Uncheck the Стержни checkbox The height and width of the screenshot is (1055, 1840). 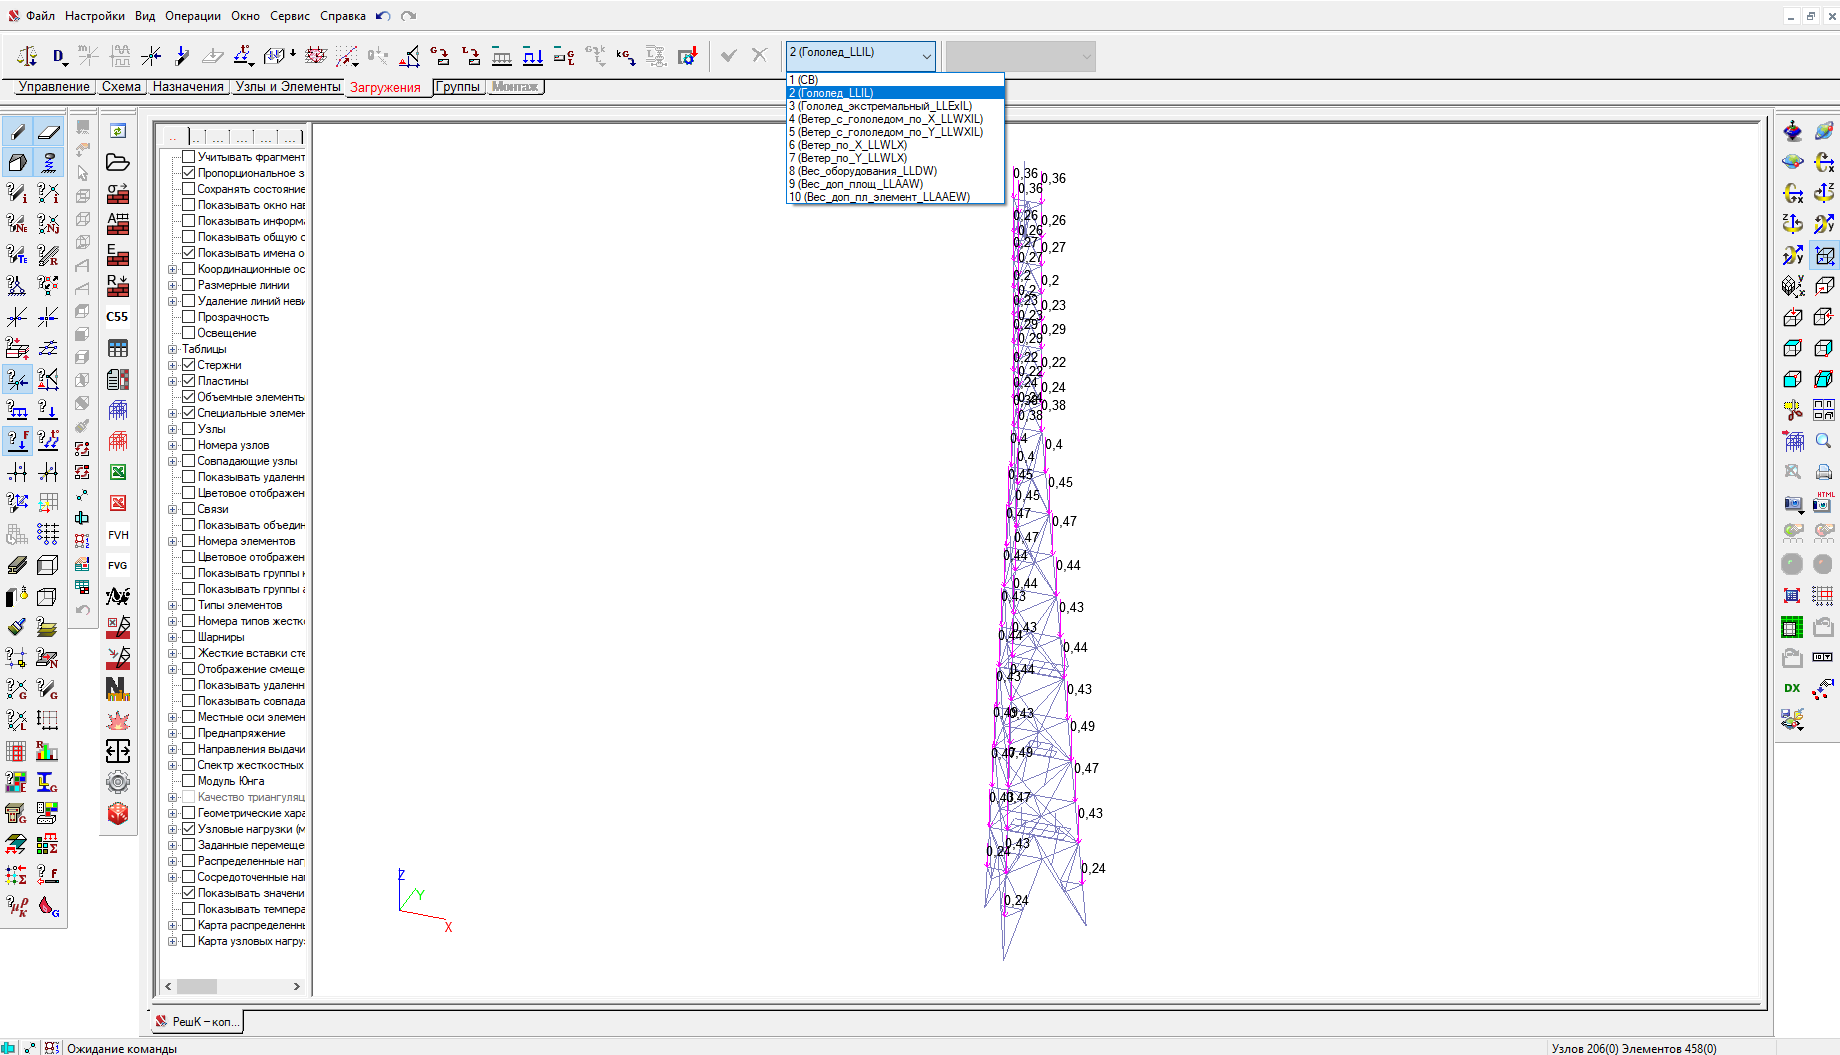click(188, 365)
